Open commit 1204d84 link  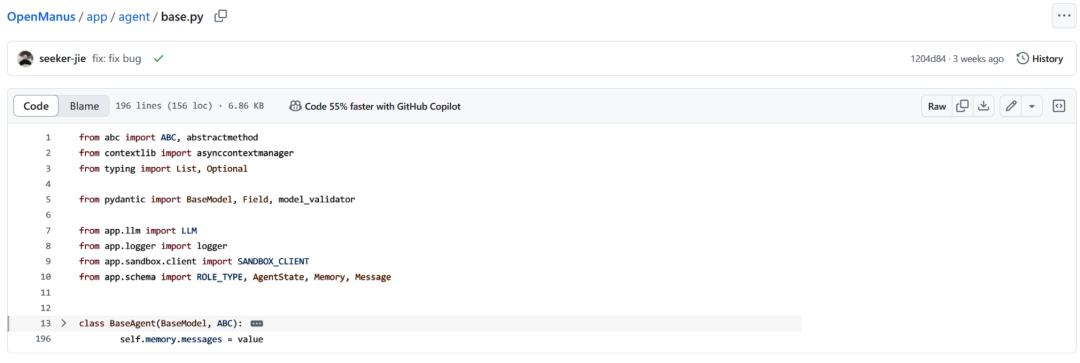[928, 59]
